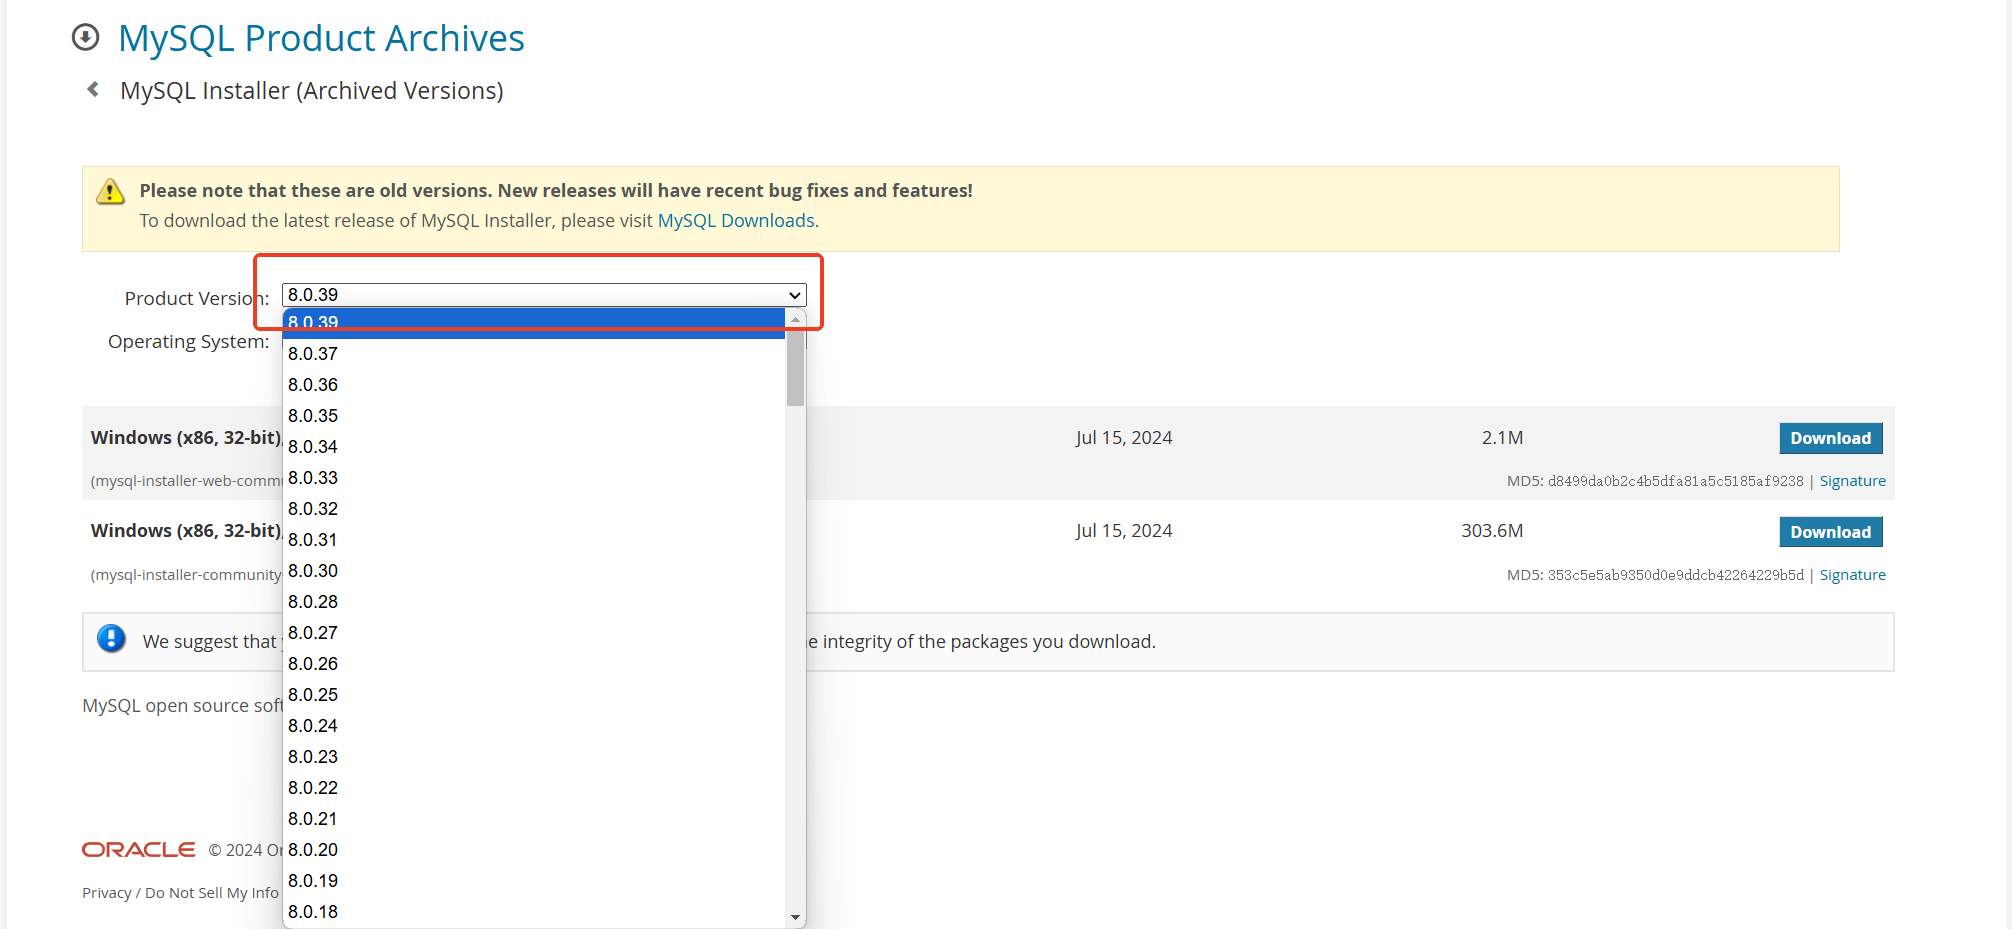
Task: Download the 2.1M web installer
Action: [1830, 438]
